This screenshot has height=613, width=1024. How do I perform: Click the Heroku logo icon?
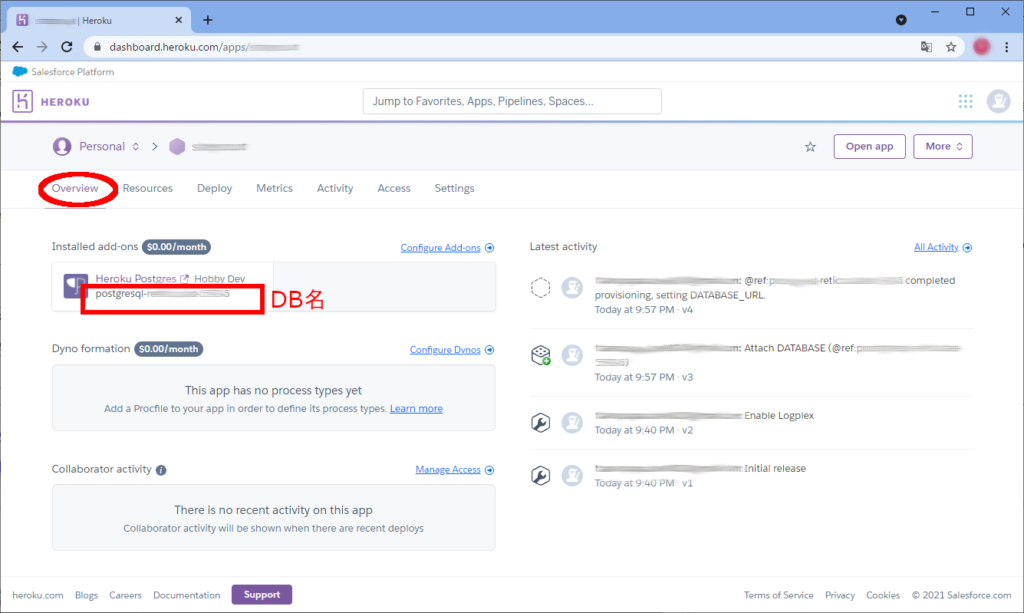pyautogui.click(x=24, y=101)
